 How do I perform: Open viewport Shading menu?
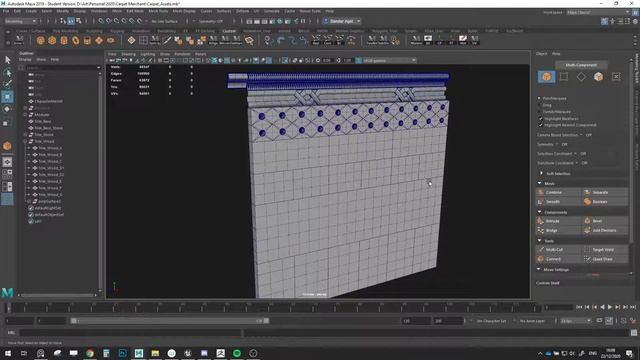pyautogui.click(x=128, y=54)
